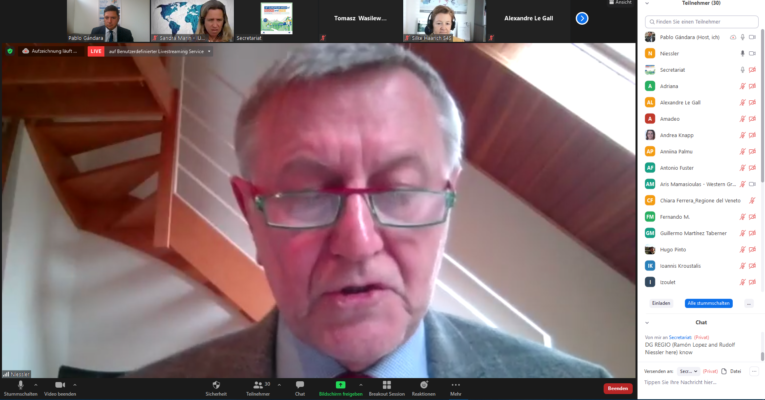765x400 pixels.
Task: Open arrow menu next to Teilnehmer button
Action: point(279,385)
